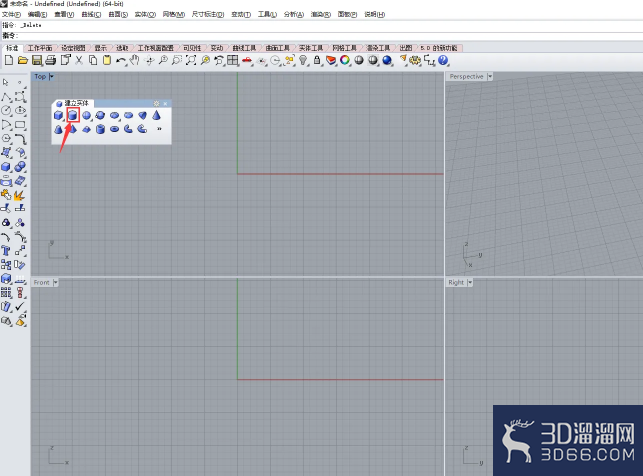
Task: Toggle the lock objects padlock icon
Action: click(317, 61)
